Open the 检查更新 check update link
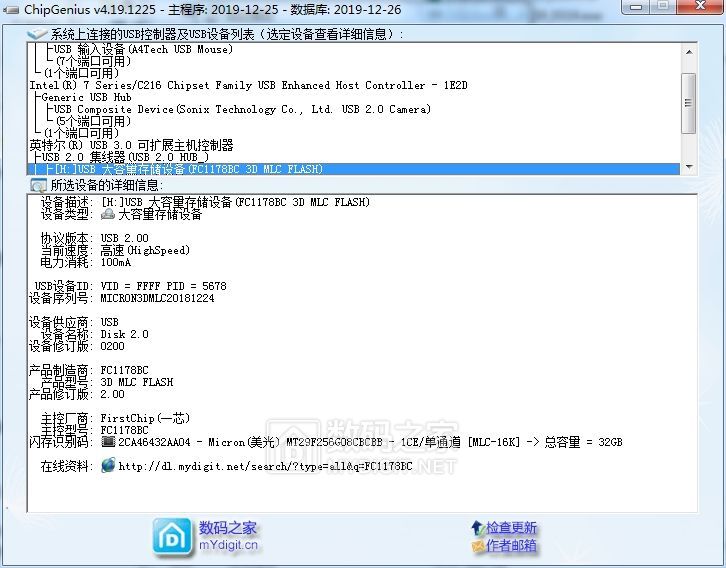This screenshot has width=726, height=568. click(x=511, y=527)
